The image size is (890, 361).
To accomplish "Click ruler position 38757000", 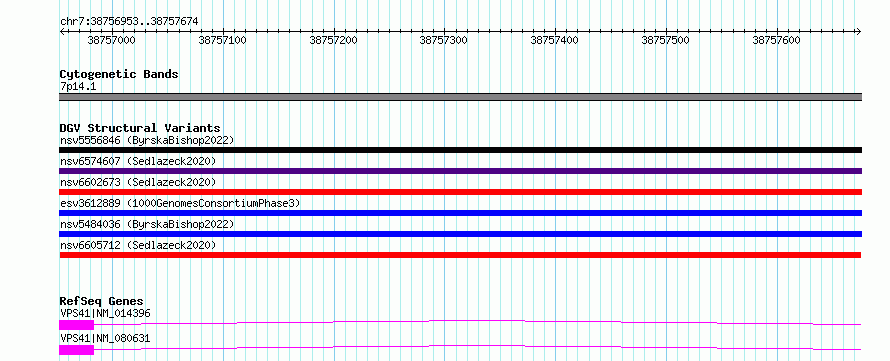I will coord(112,40).
